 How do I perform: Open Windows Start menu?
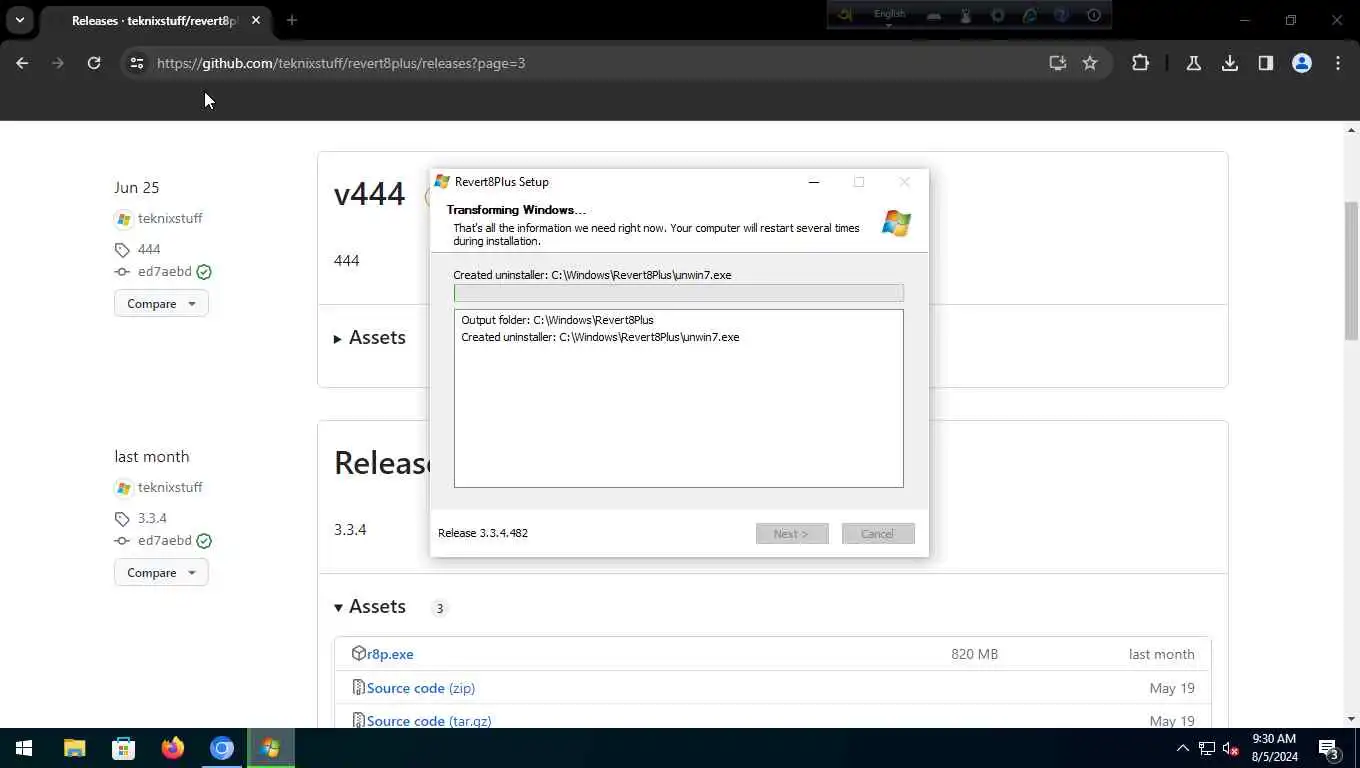point(24,748)
